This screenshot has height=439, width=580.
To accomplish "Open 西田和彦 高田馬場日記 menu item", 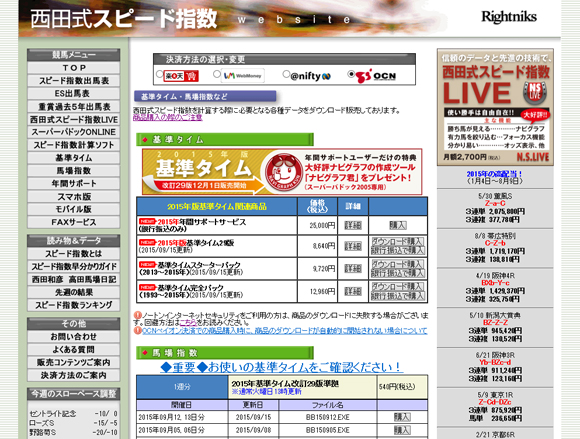I will tap(74, 279).
